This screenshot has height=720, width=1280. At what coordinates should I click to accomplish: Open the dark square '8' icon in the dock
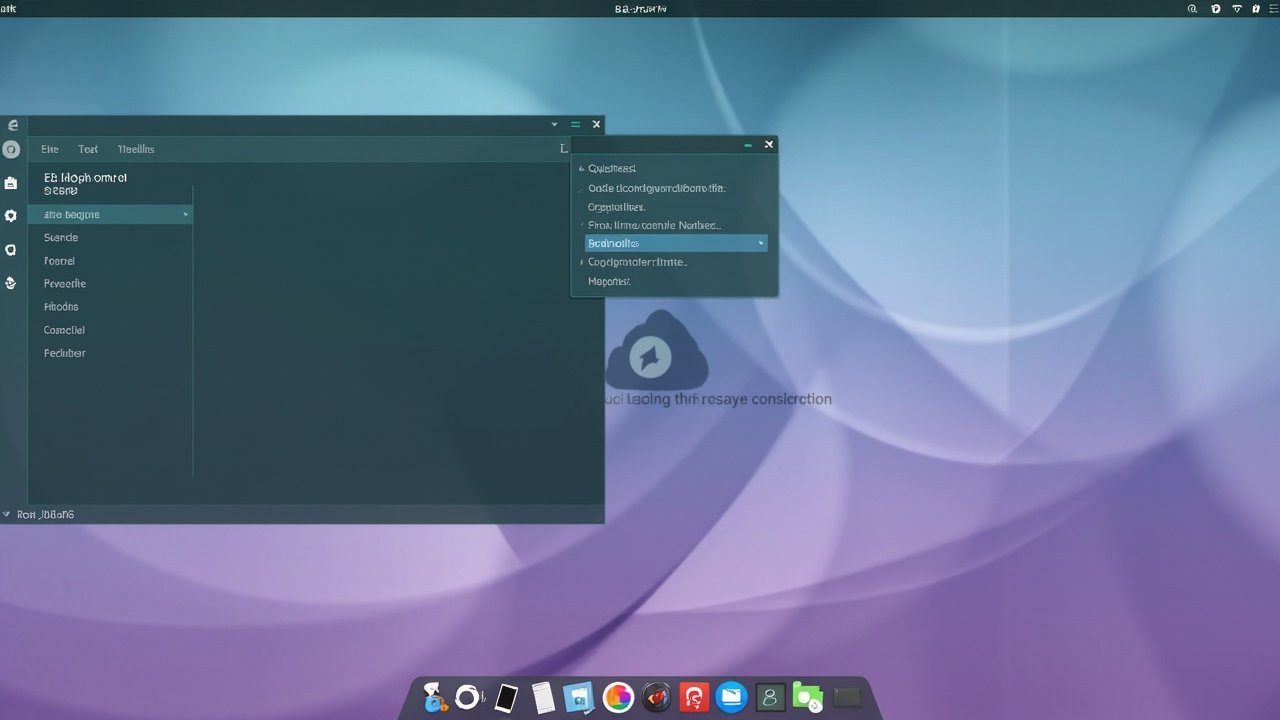pyautogui.click(x=770, y=697)
